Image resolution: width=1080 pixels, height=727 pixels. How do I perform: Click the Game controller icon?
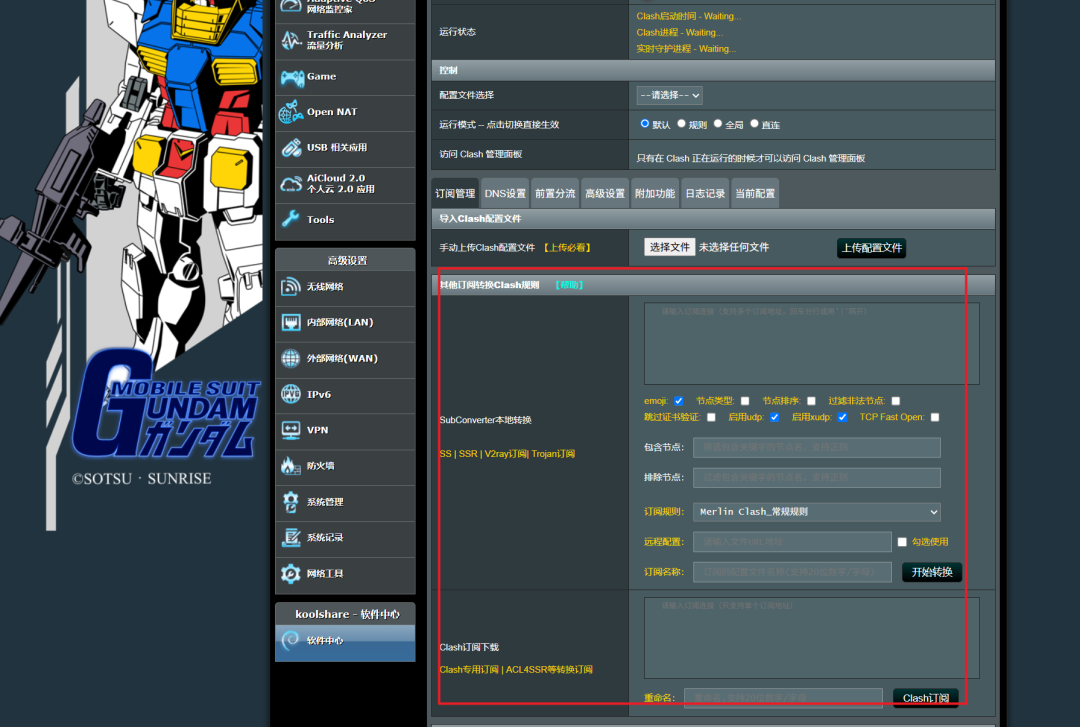292,78
